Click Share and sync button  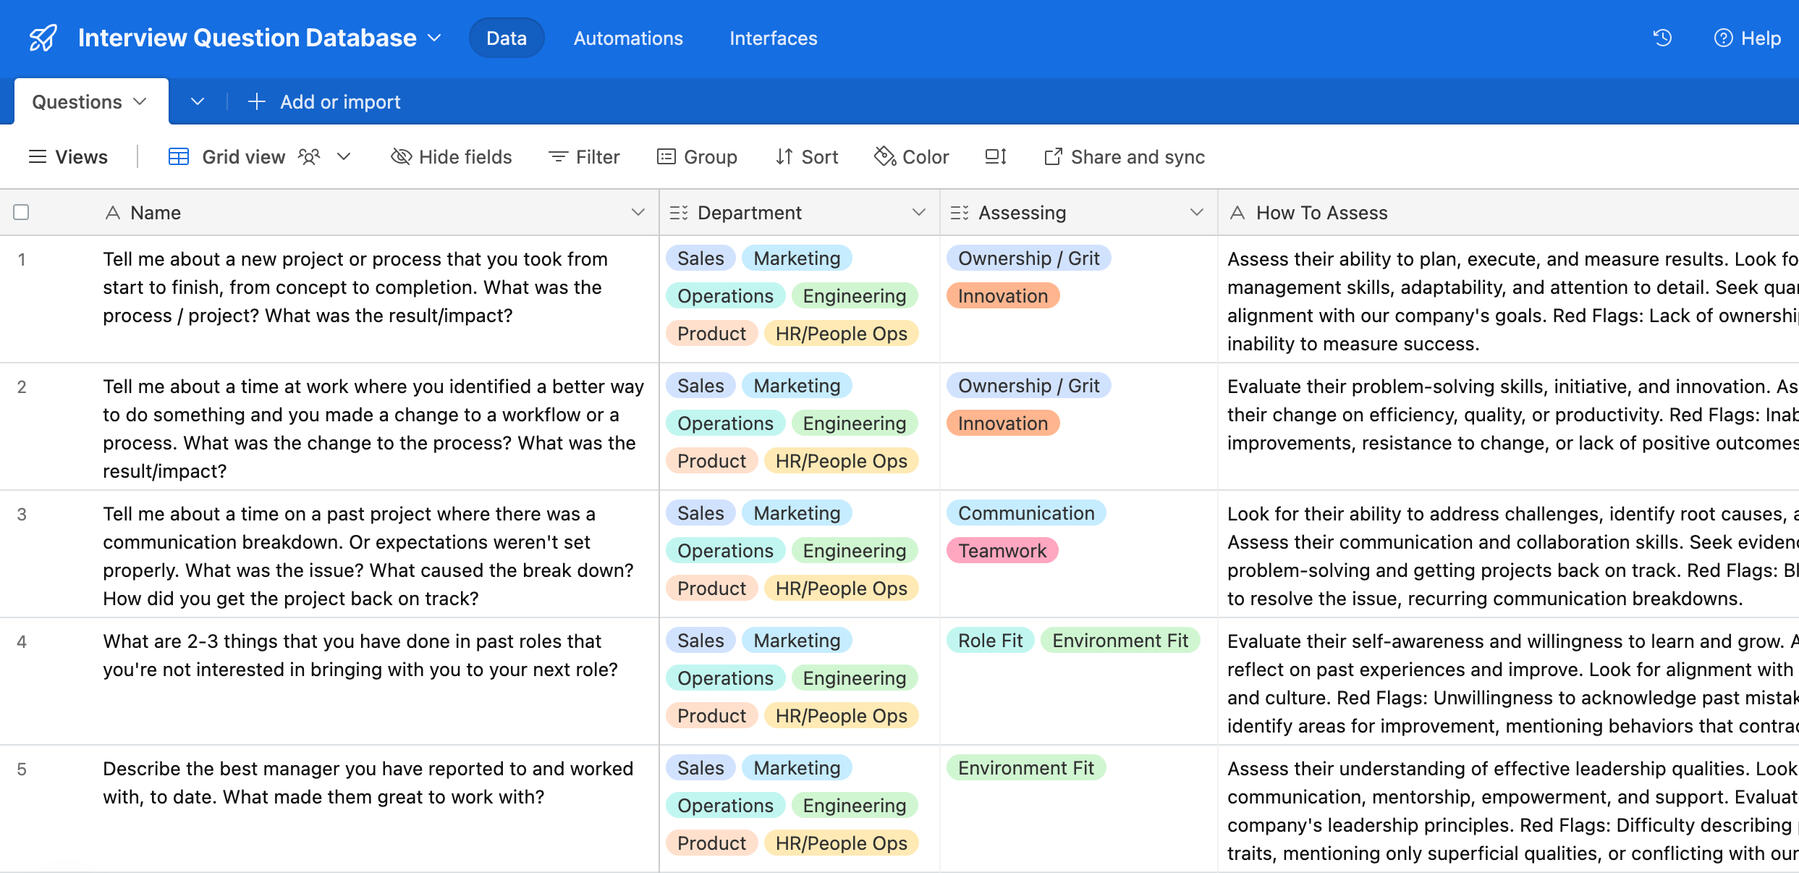click(x=1124, y=157)
